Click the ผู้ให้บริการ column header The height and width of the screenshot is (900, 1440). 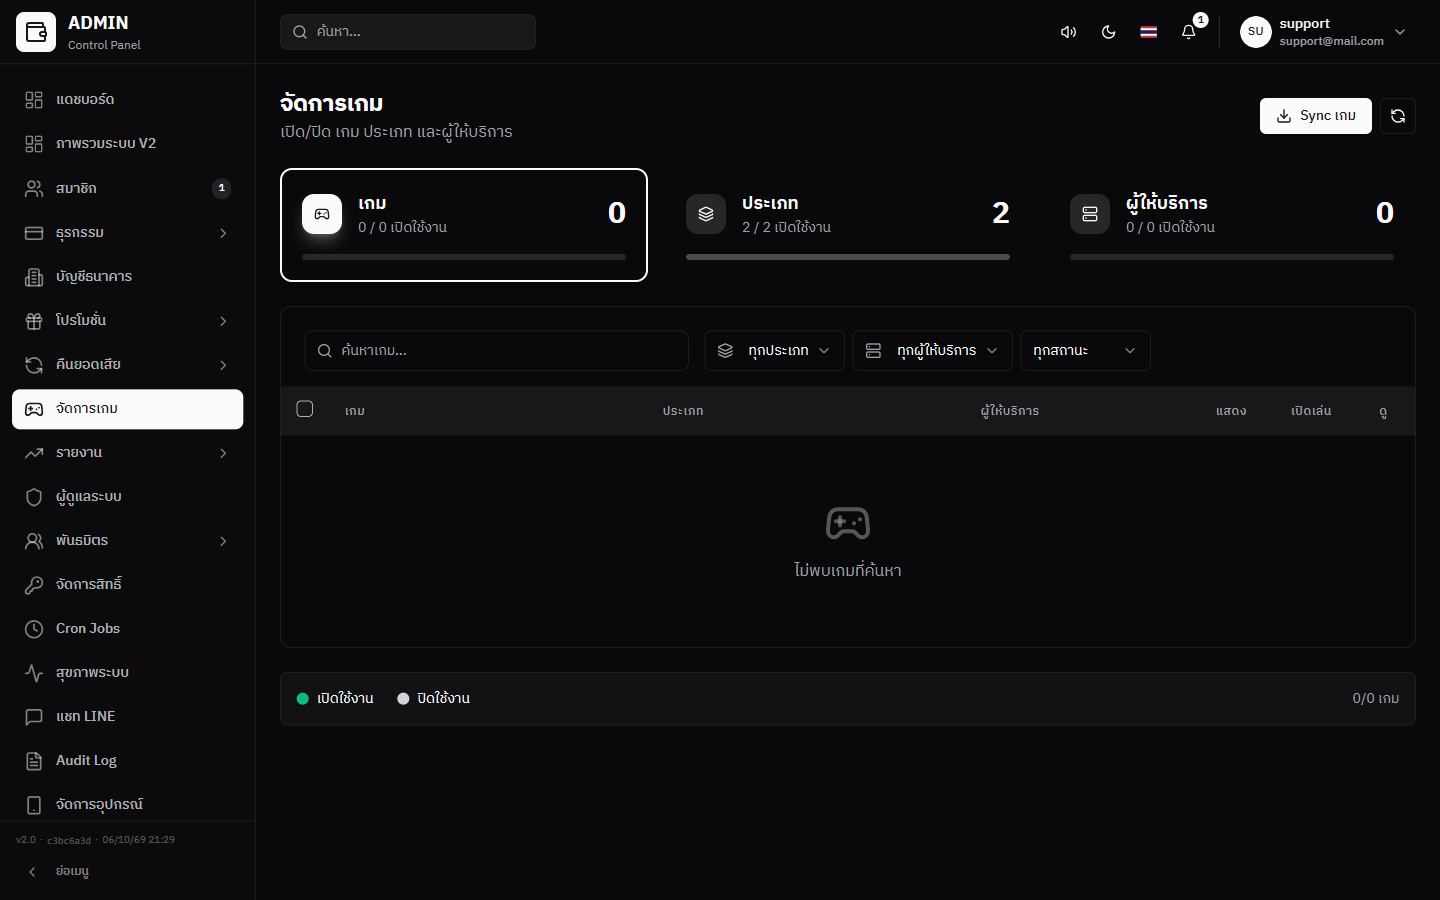[1010, 411]
